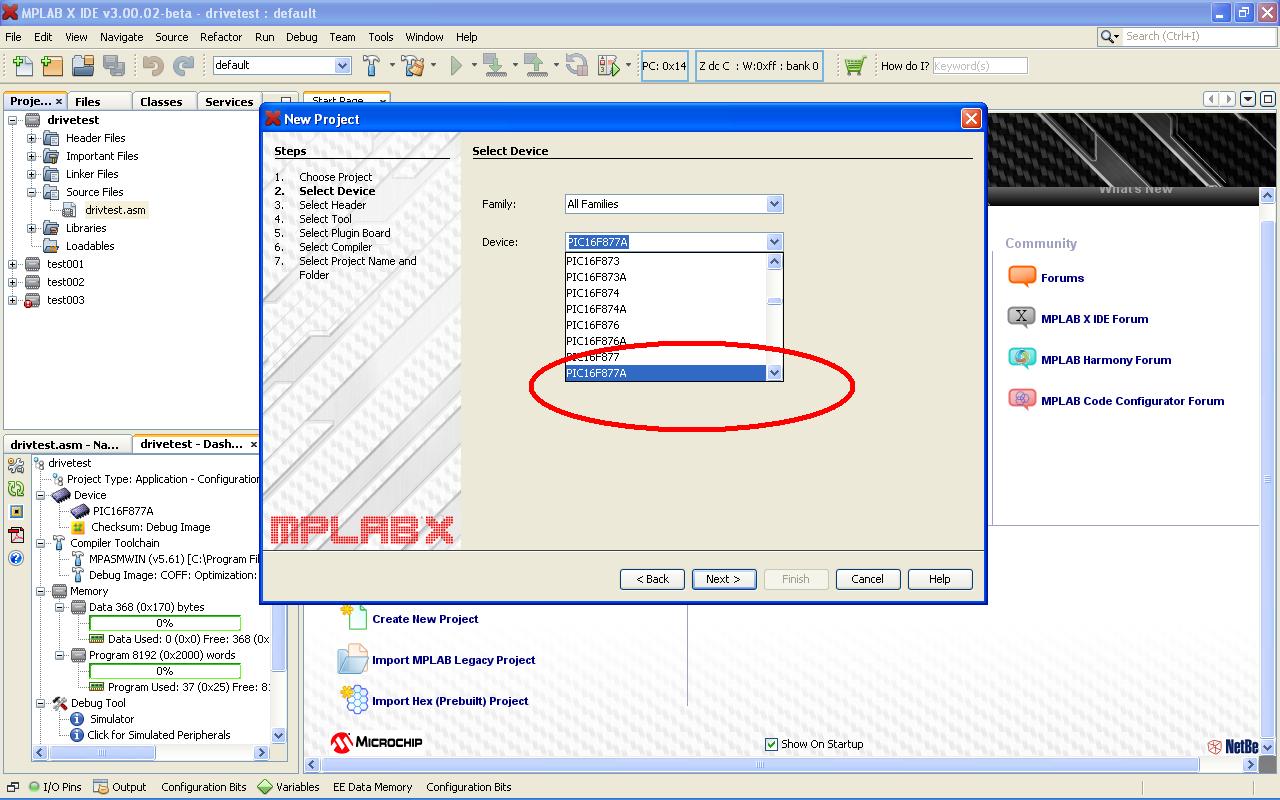Viewport: 1280px width, 800px height.
Task: Click the program device download icon
Action: point(494,66)
